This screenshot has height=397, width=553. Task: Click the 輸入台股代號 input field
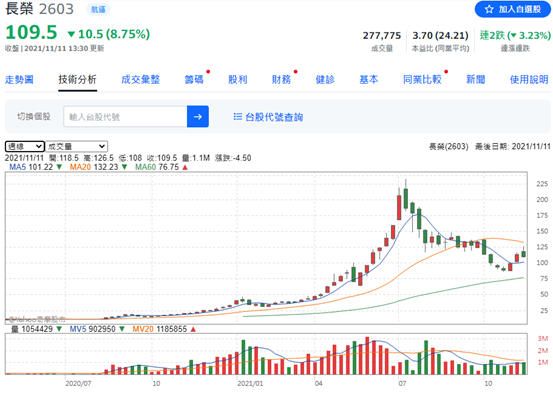125,116
